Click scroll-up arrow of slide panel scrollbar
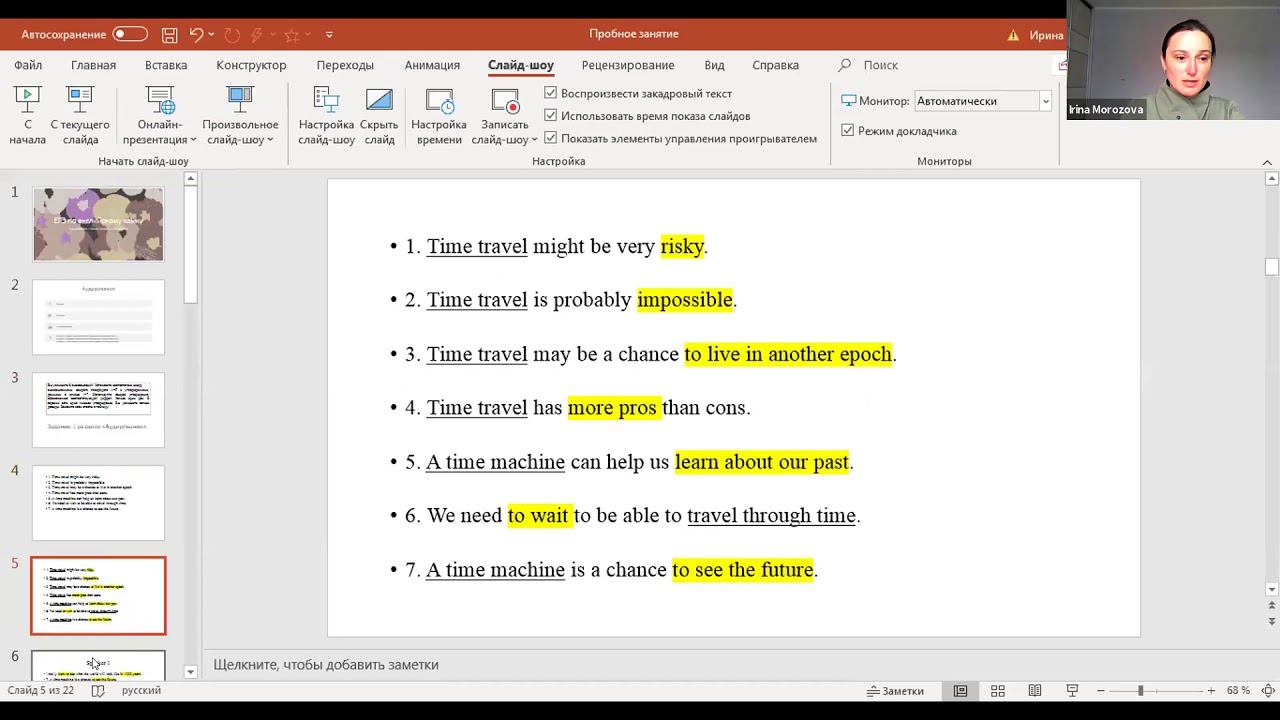Screen dimensions: 1280x720 [191, 179]
